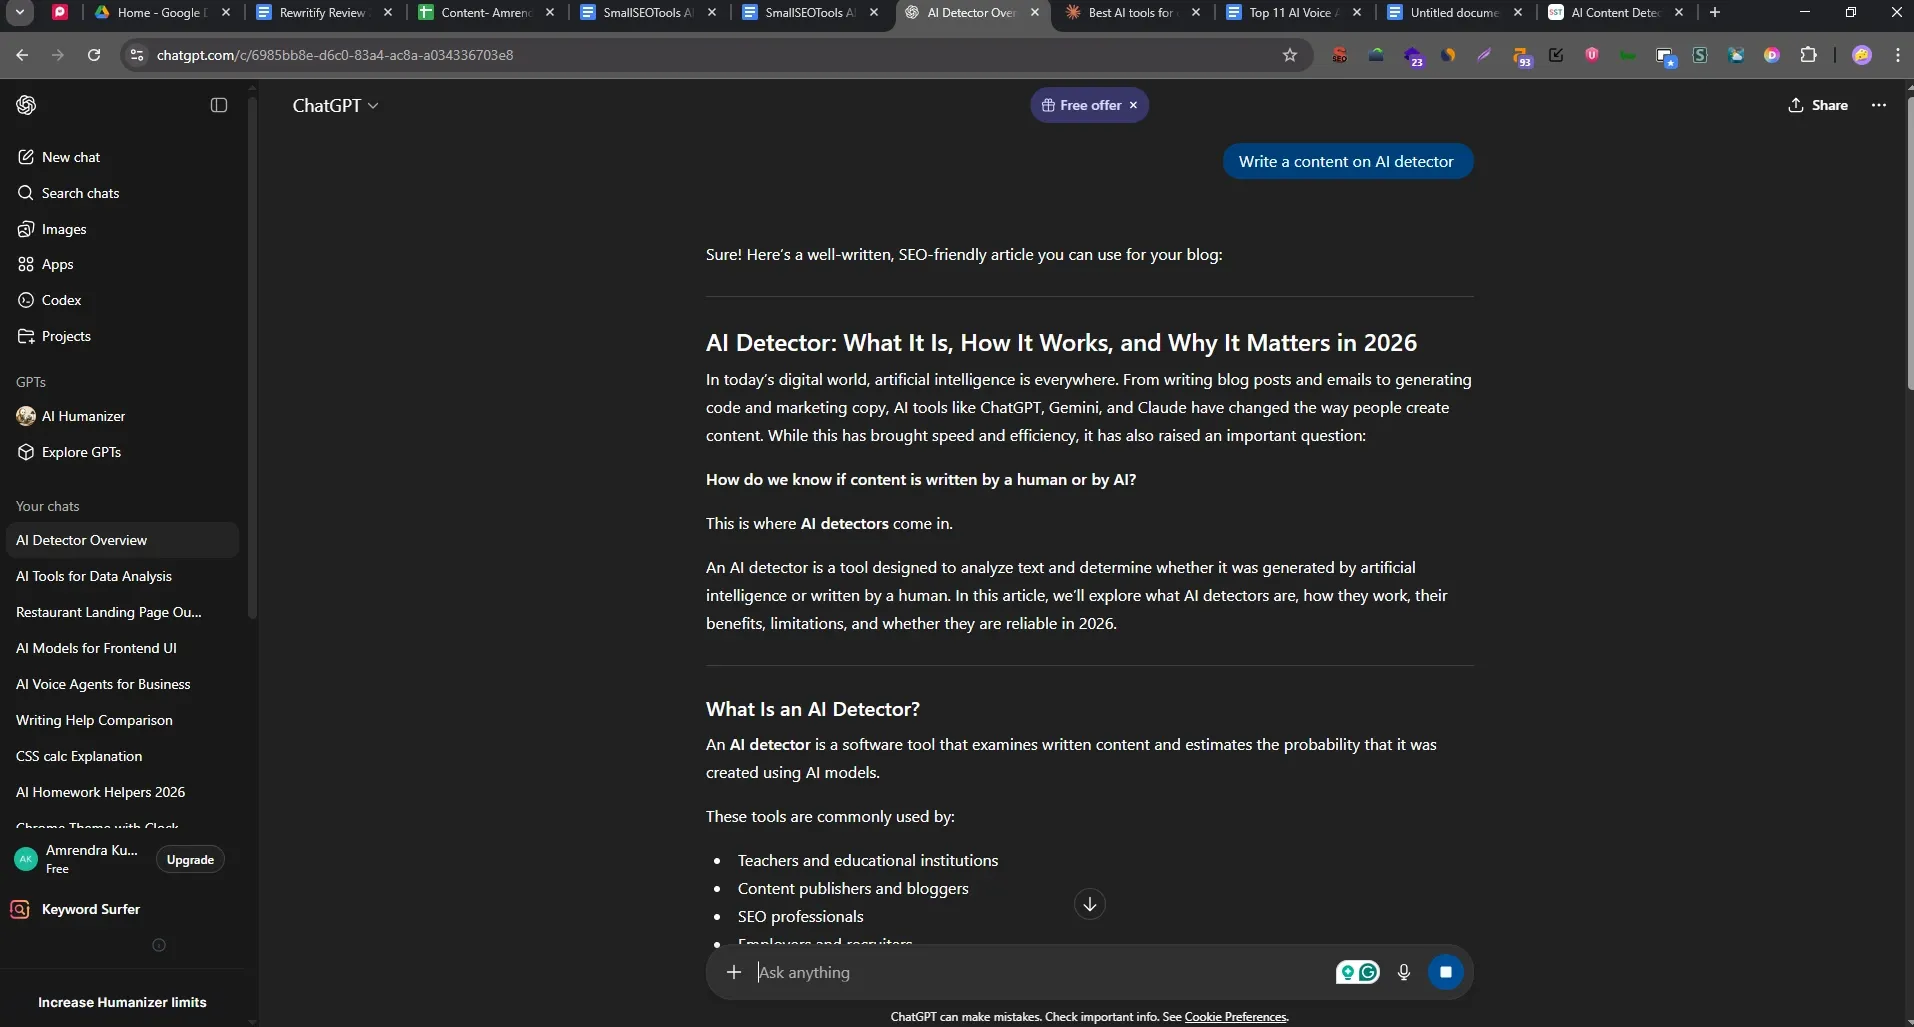Click the Ask anything input field
Image resolution: width=1914 pixels, height=1027 pixels.
click(1040, 972)
